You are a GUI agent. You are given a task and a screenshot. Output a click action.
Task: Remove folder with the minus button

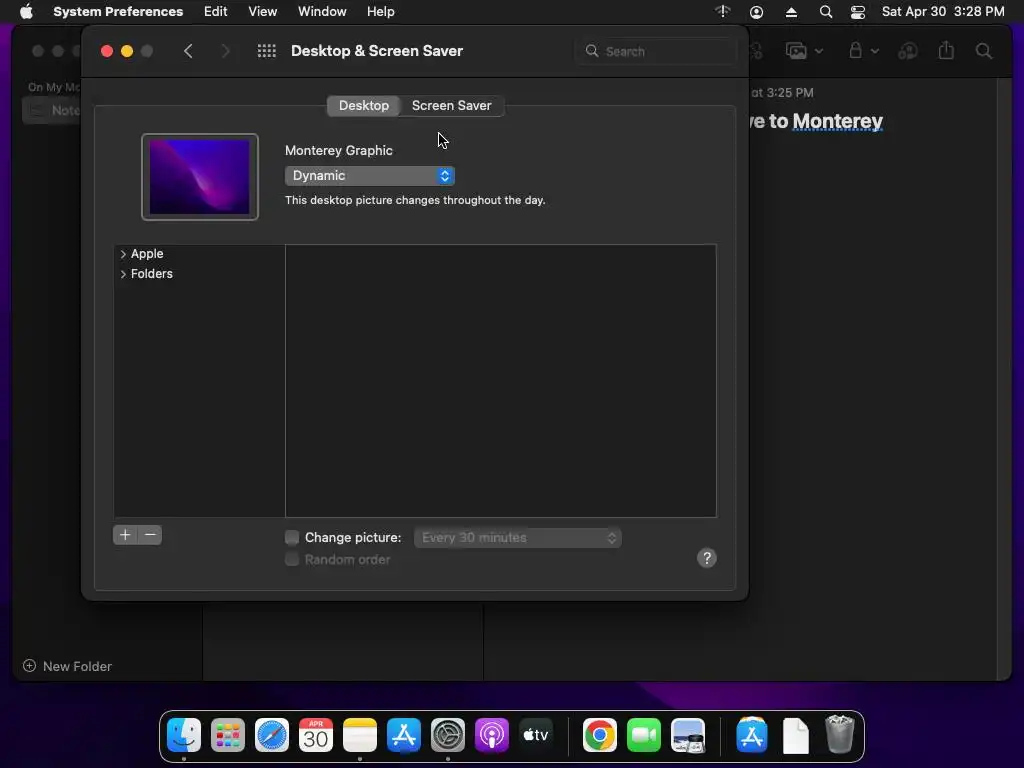pos(150,535)
